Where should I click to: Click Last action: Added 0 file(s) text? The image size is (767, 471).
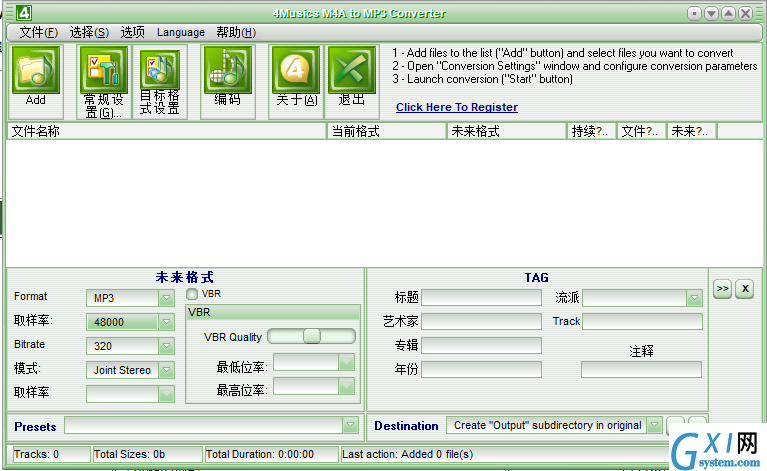click(x=407, y=454)
